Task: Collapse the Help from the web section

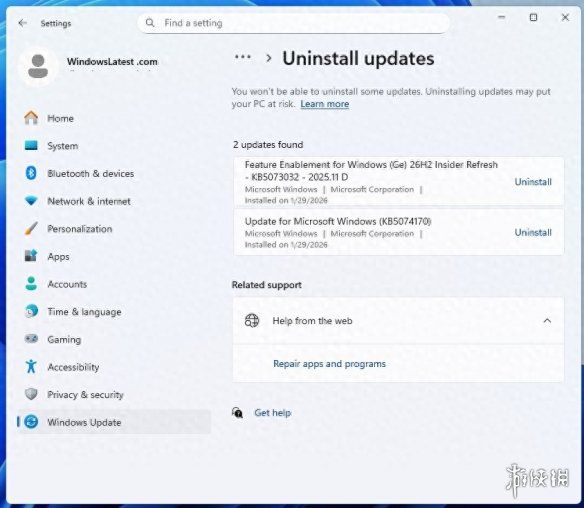Action: pyautogui.click(x=547, y=321)
